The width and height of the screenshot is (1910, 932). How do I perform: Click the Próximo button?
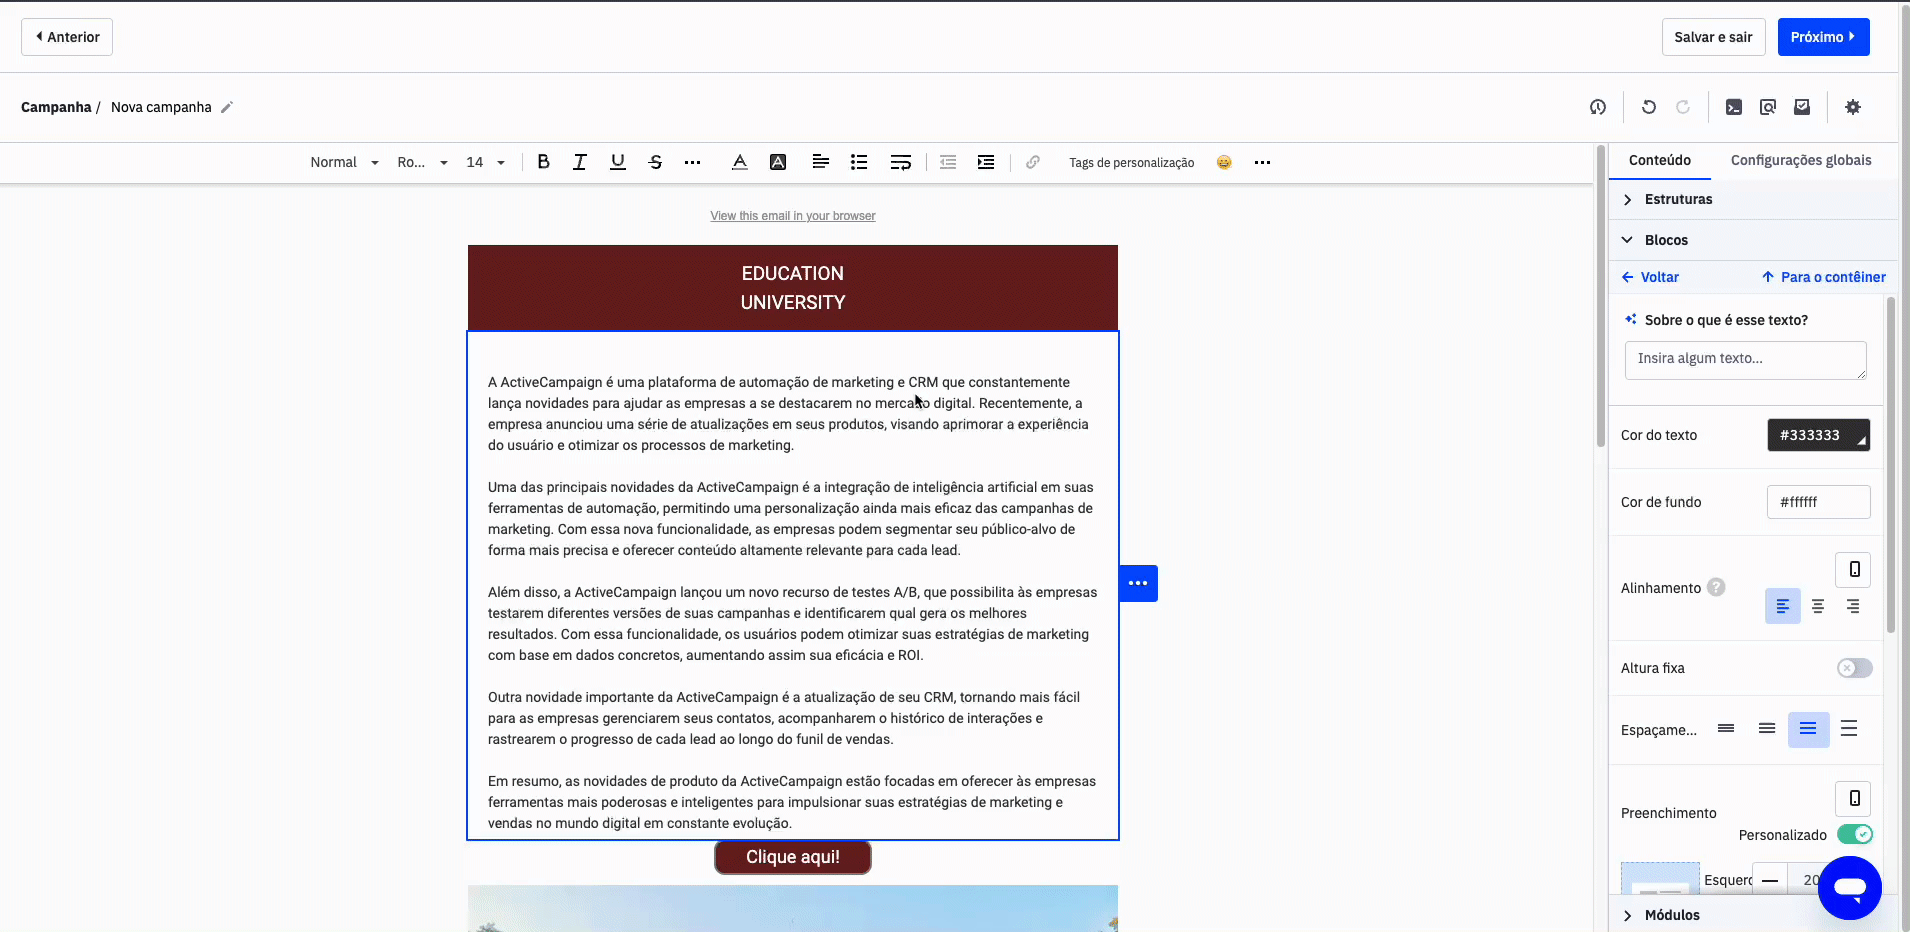[x=1822, y=37]
